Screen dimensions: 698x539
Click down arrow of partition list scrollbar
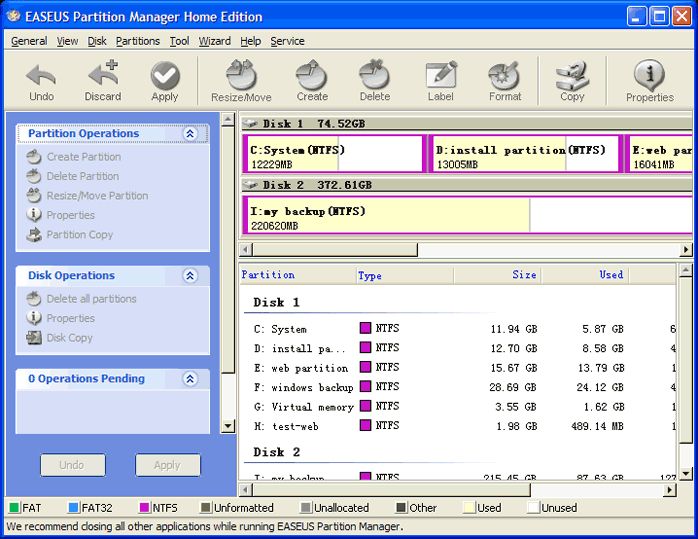pyautogui.click(x=686, y=474)
